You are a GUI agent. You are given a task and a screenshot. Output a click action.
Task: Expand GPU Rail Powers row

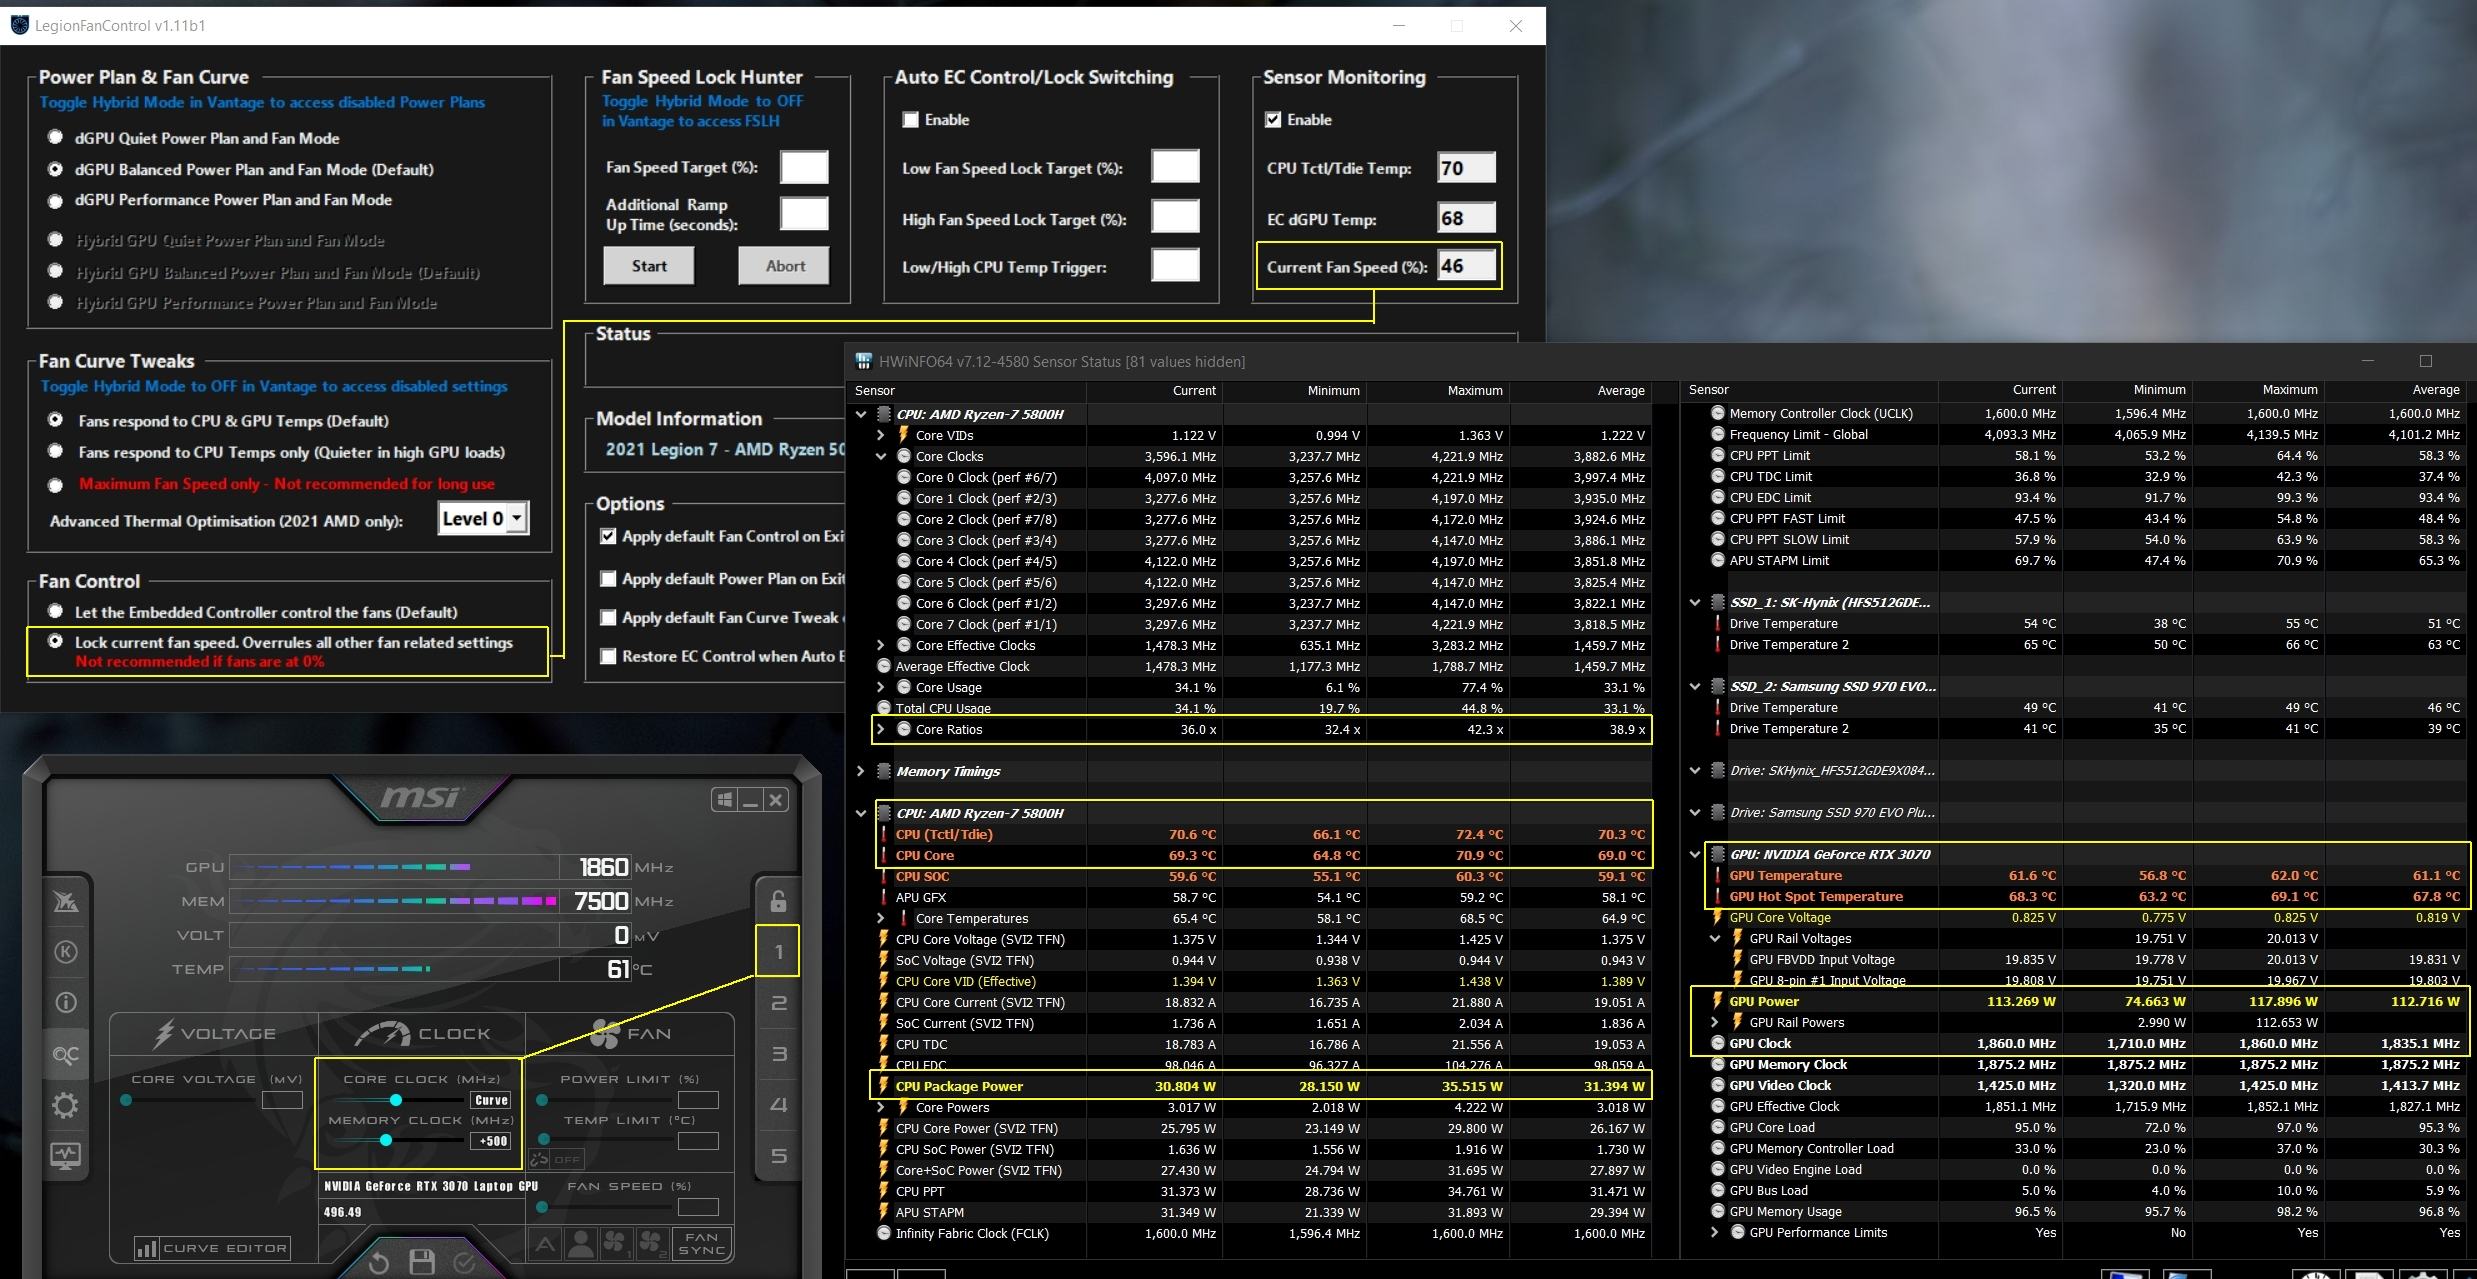point(1715,1022)
